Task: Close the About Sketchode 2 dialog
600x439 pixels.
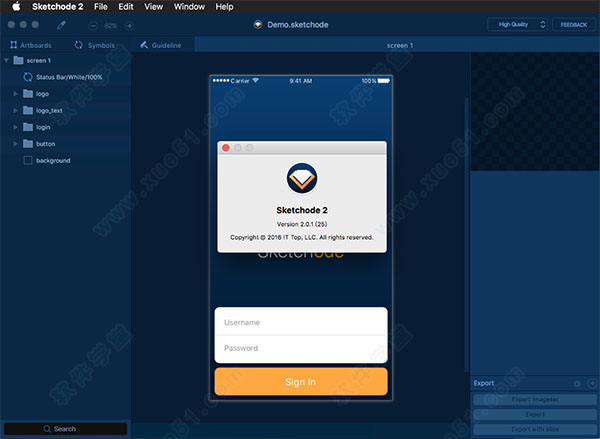Action: pyautogui.click(x=226, y=148)
